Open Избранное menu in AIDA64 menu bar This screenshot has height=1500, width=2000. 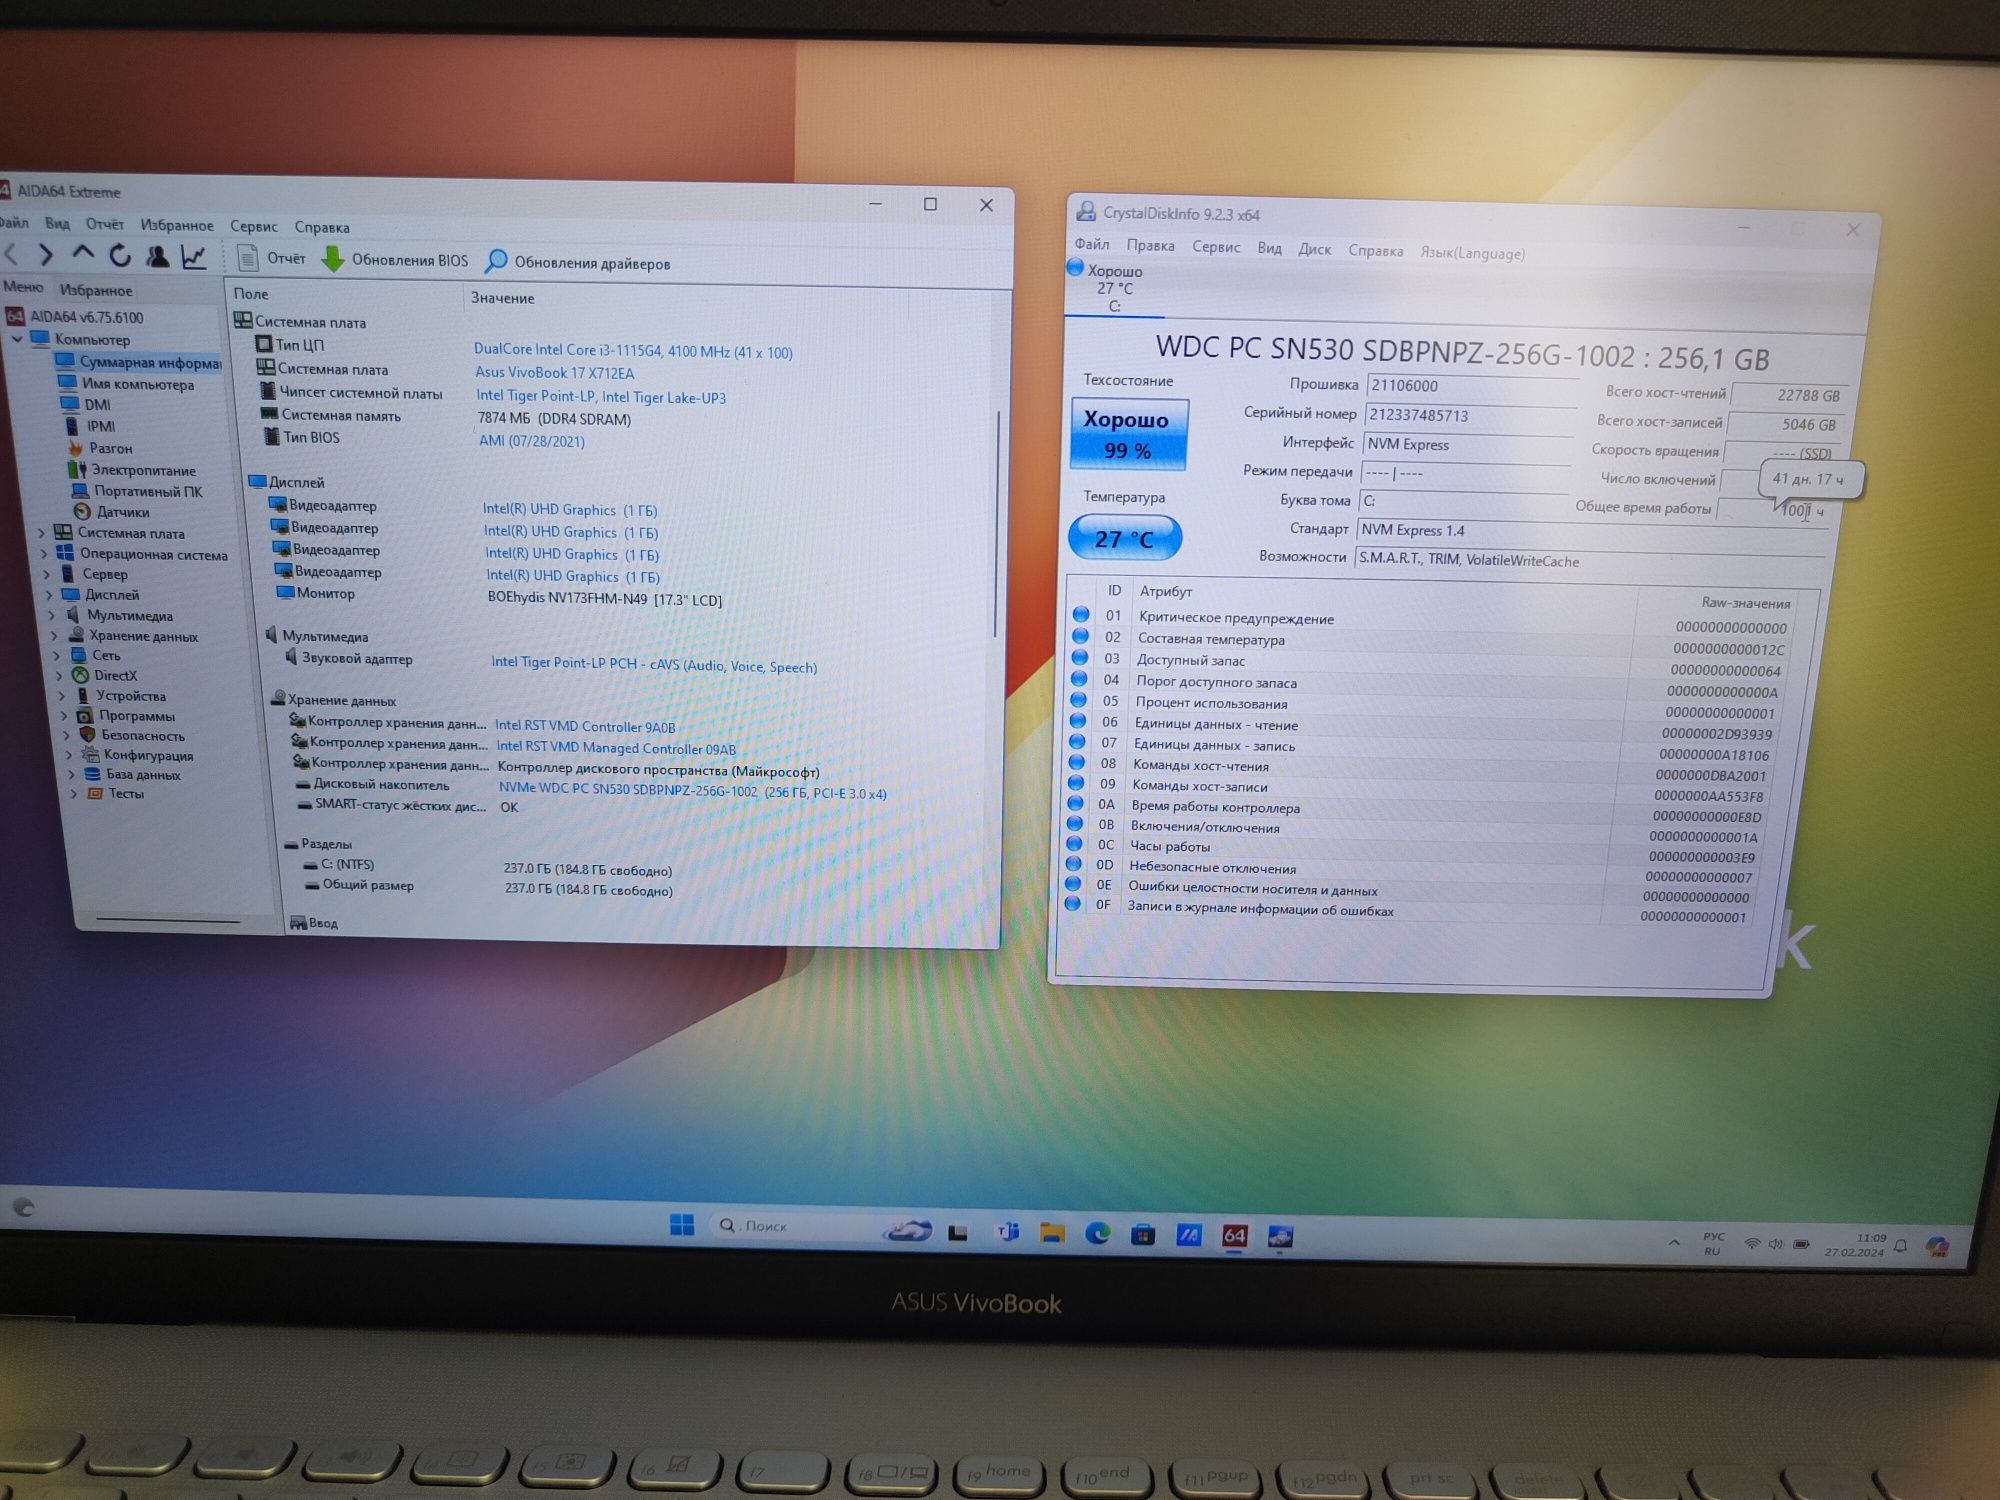(x=177, y=225)
